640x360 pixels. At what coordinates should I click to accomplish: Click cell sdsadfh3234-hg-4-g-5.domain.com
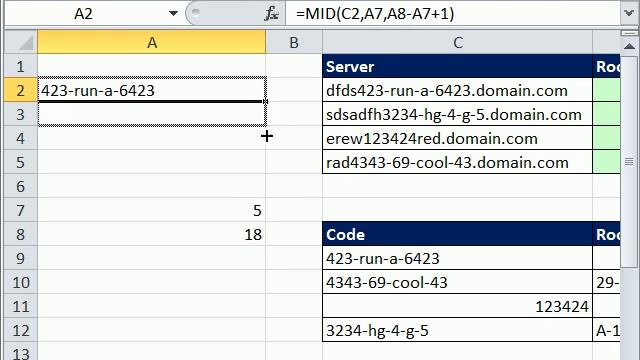click(457, 114)
